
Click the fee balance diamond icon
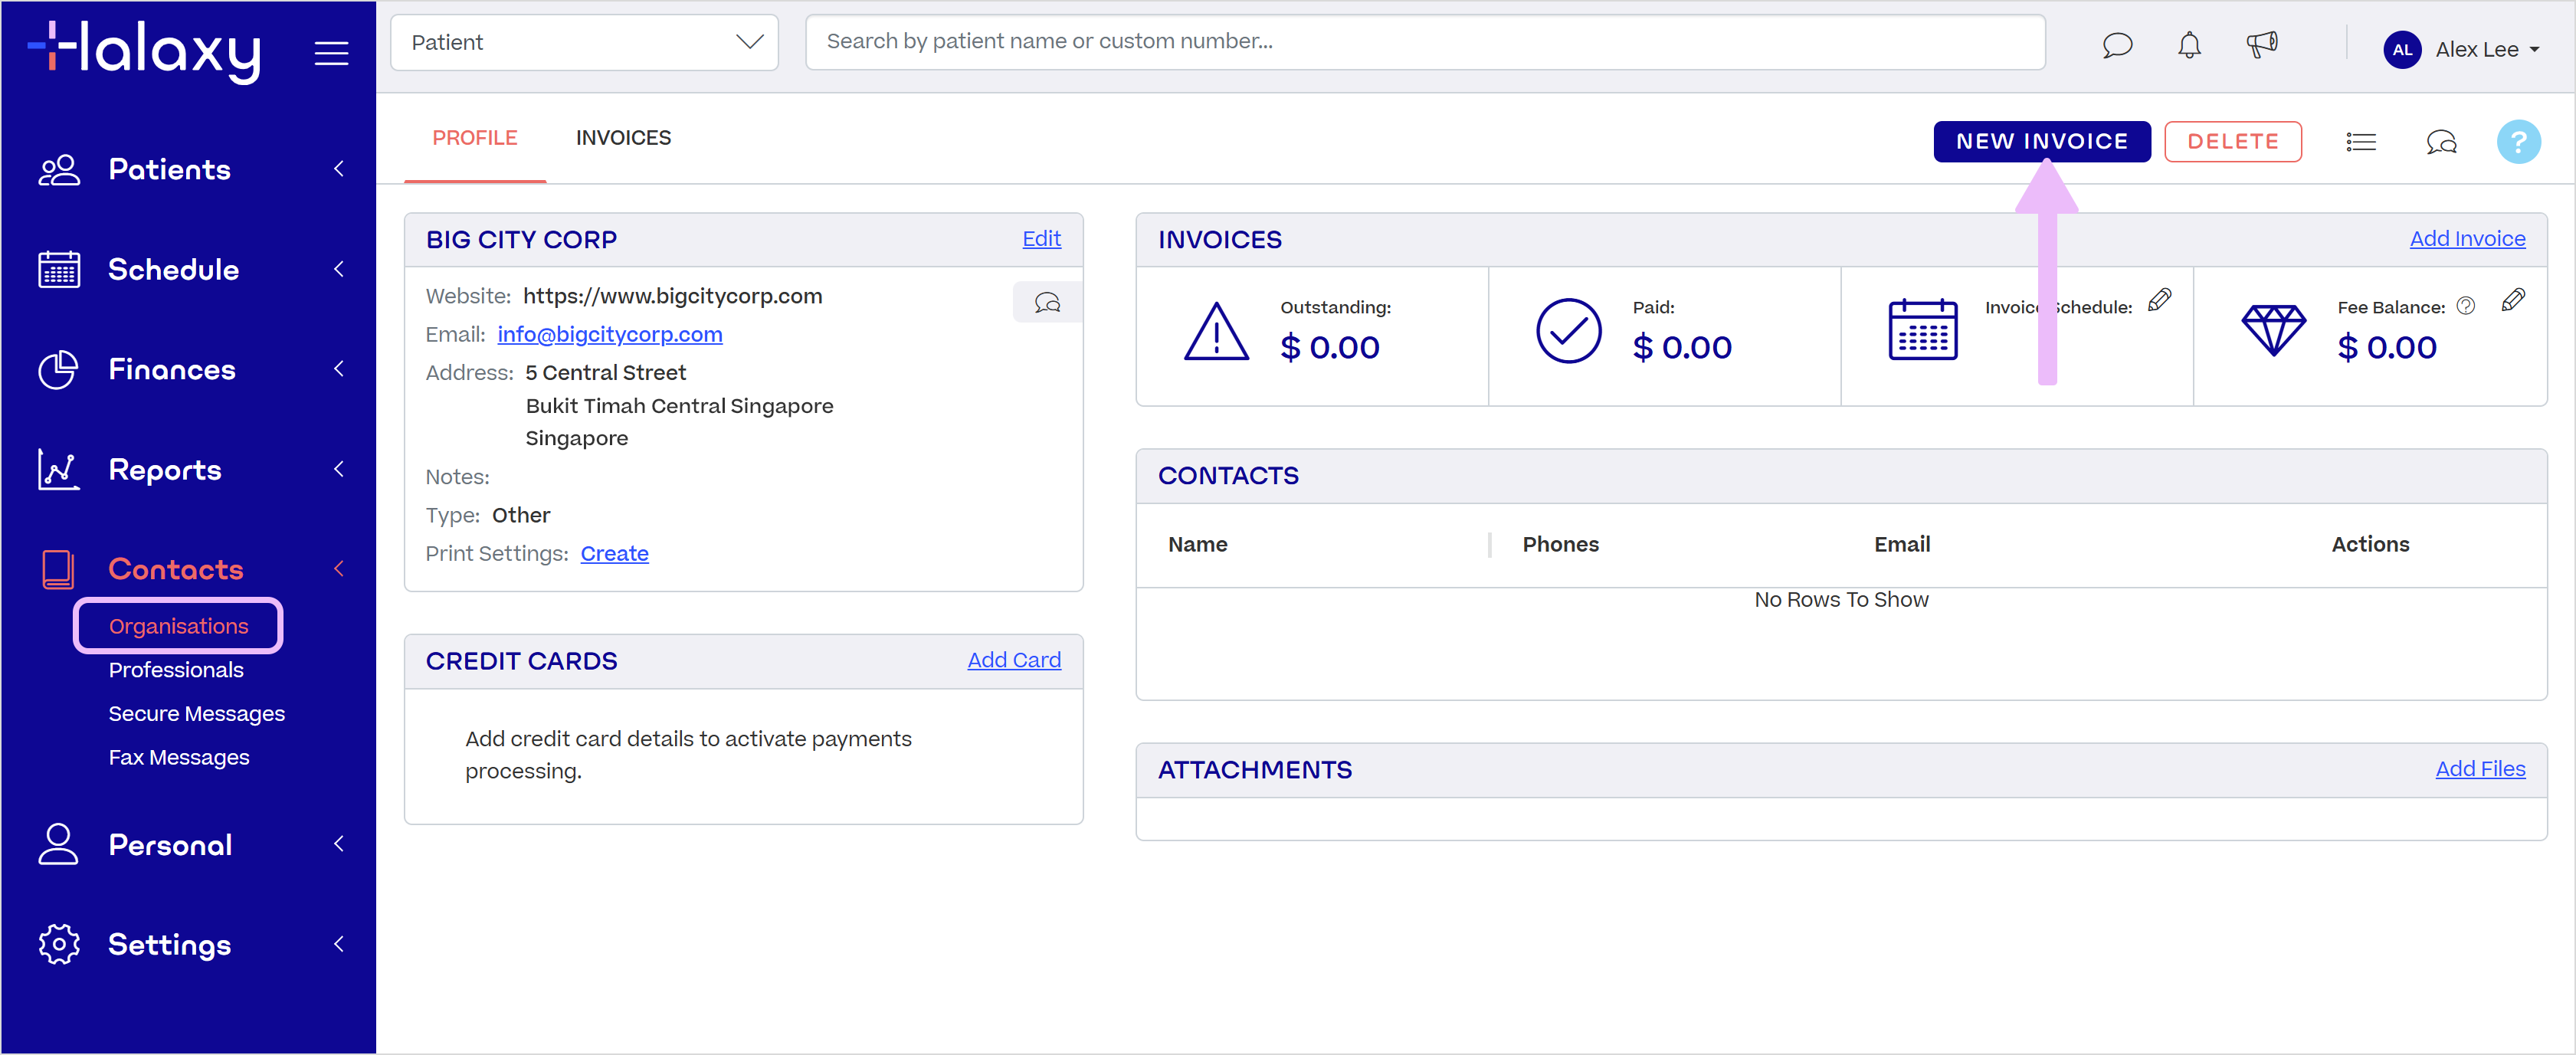pyautogui.click(x=2273, y=330)
